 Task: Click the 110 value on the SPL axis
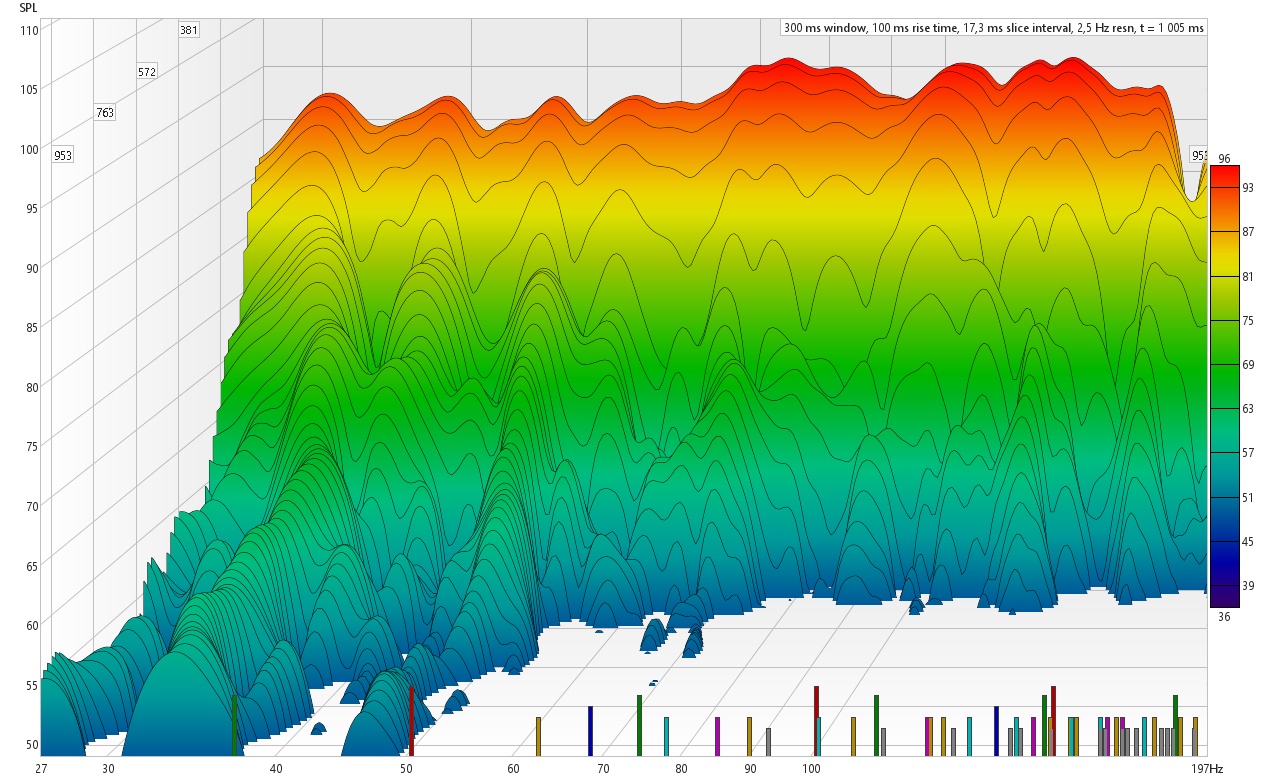click(29, 30)
